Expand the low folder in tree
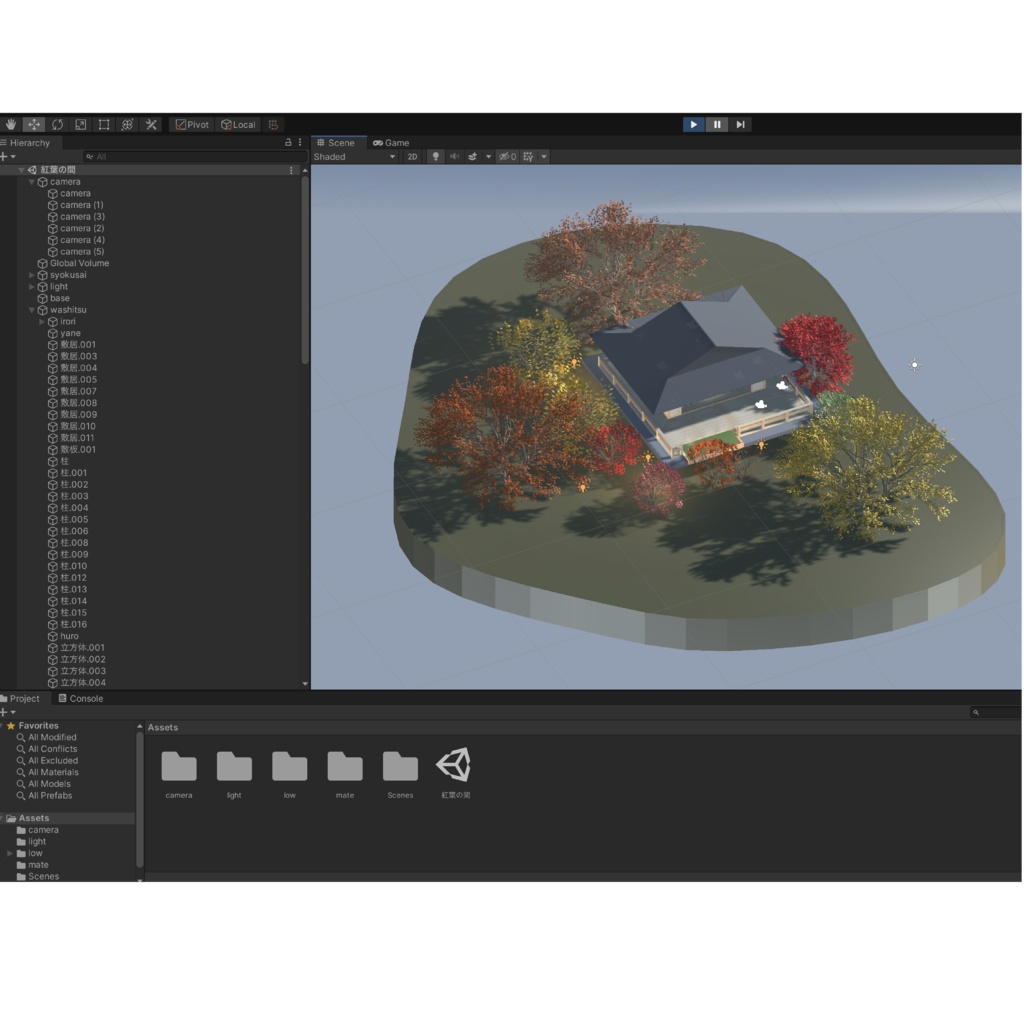 (x=10, y=854)
